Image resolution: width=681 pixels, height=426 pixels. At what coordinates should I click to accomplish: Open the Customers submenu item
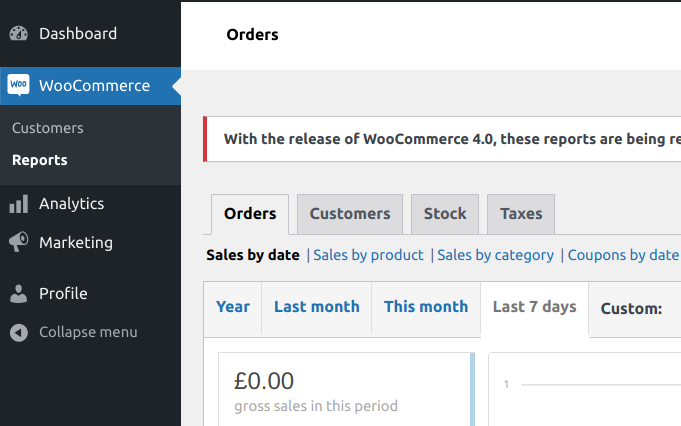[48, 128]
